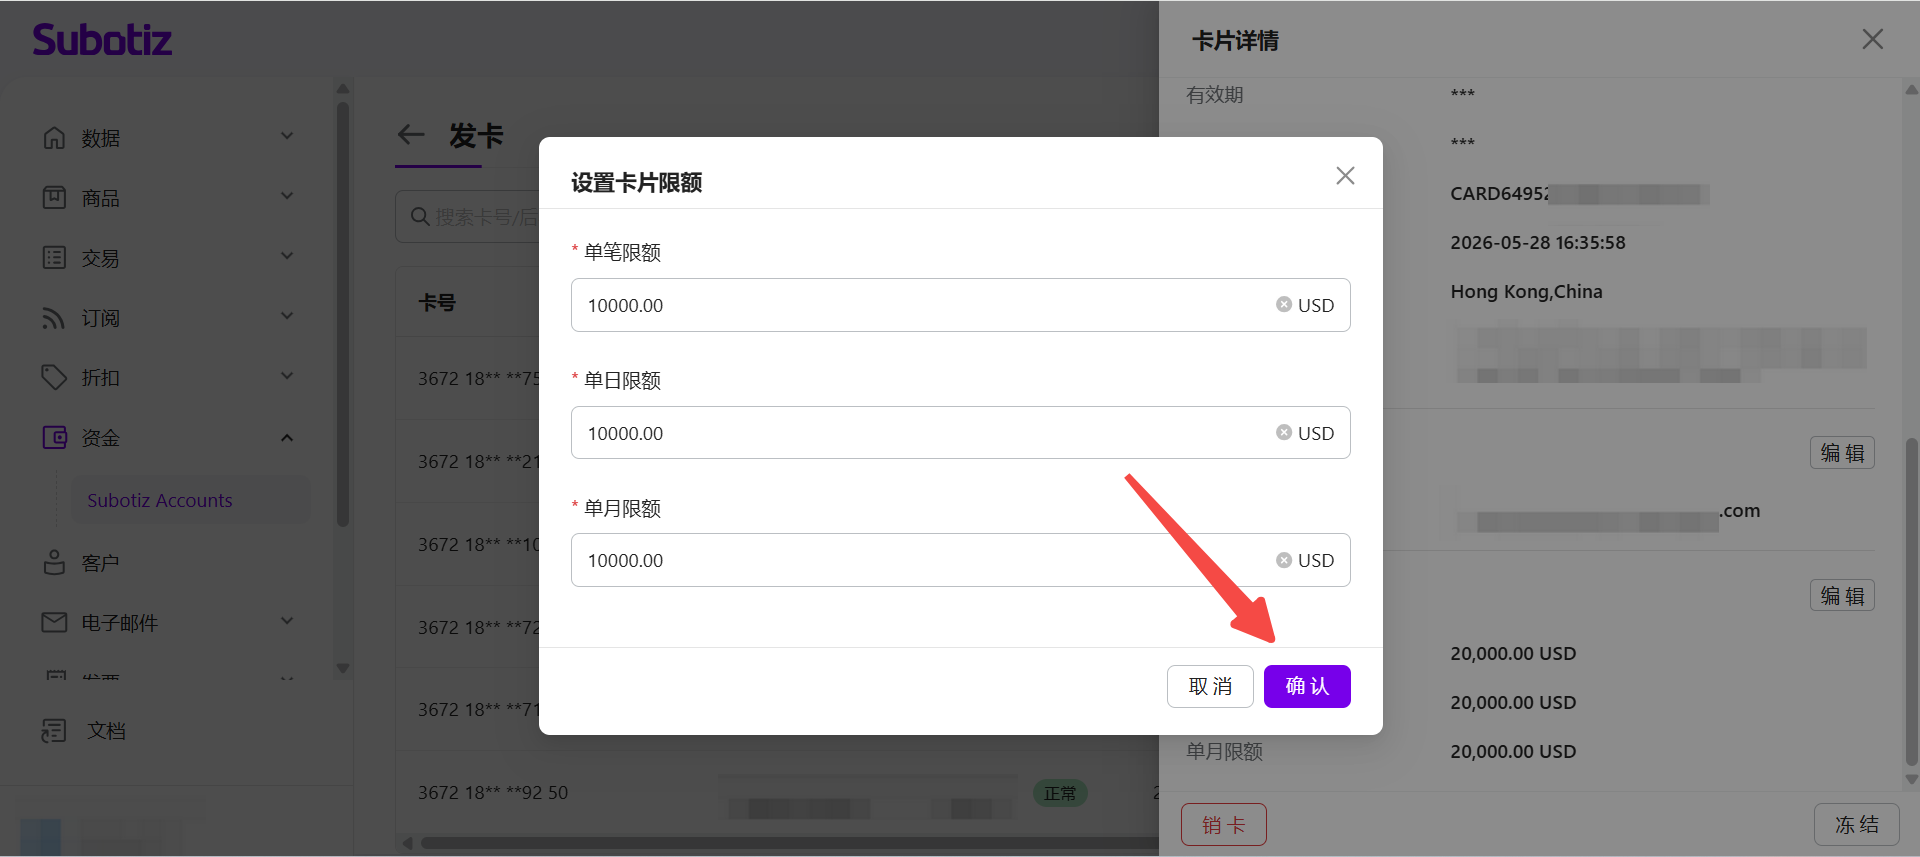The width and height of the screenshot is (1920, 857).
Task: Click the 交易 list icon in sidebar
Action: tap(54, 258)
